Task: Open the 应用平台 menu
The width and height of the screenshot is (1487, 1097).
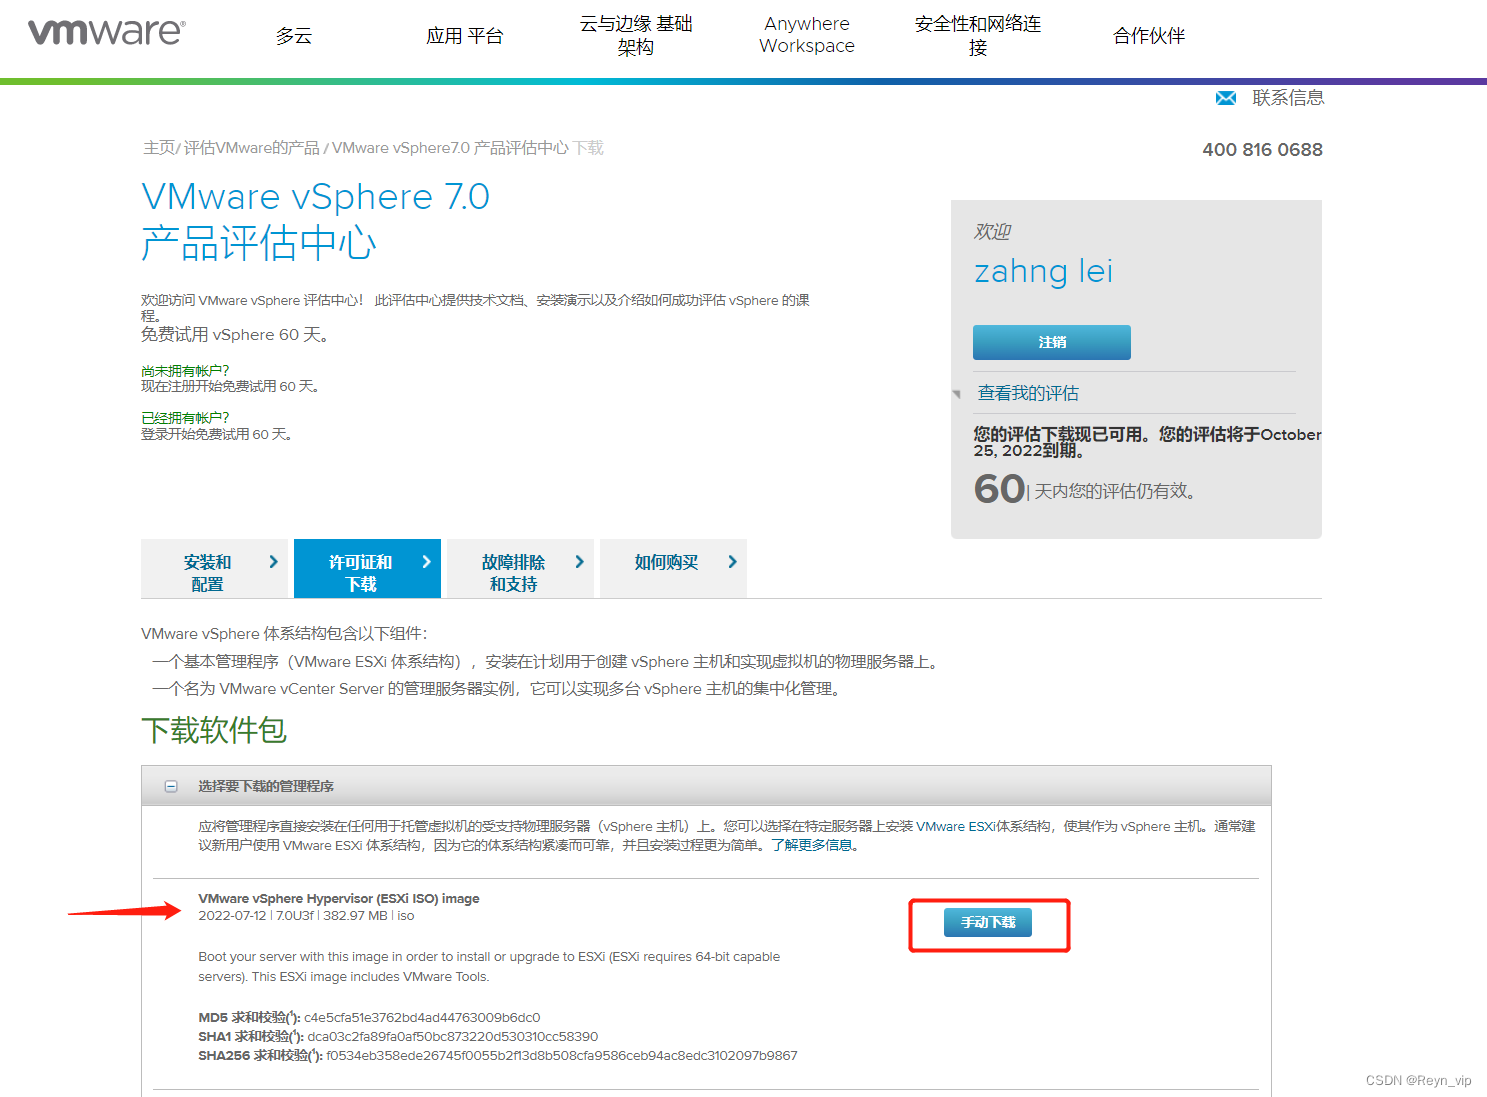Action: [x=465, y=36]
